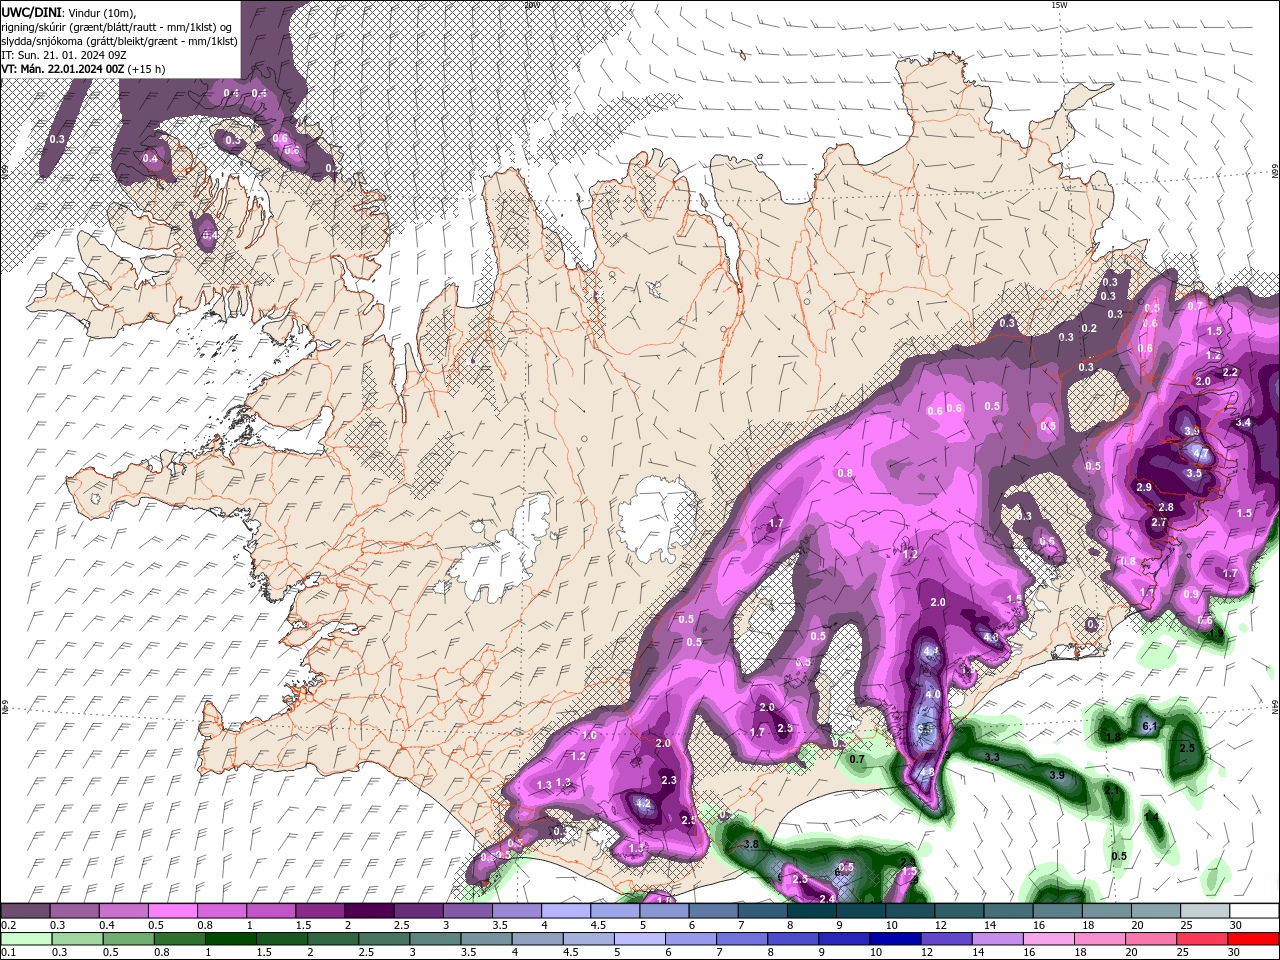This screenshot has height=960, width=1280.
Task: Click the 3.8 value in green area
Action: 752,844
